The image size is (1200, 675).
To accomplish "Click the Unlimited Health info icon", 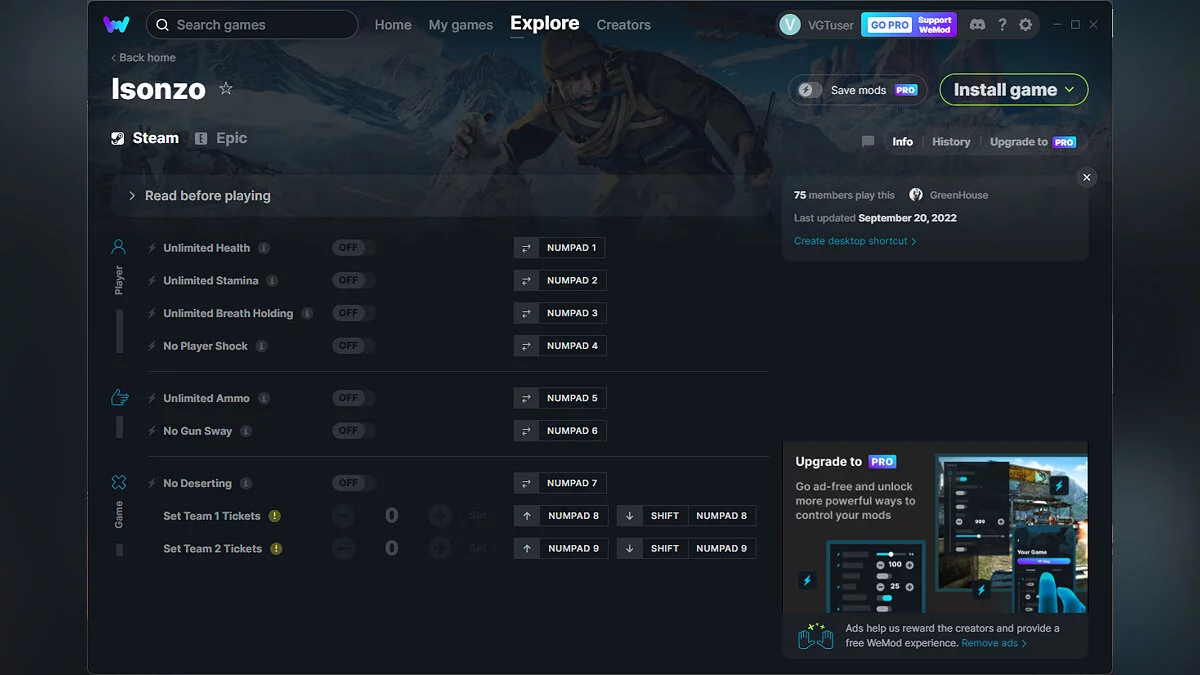I will [x=264, y=248].
